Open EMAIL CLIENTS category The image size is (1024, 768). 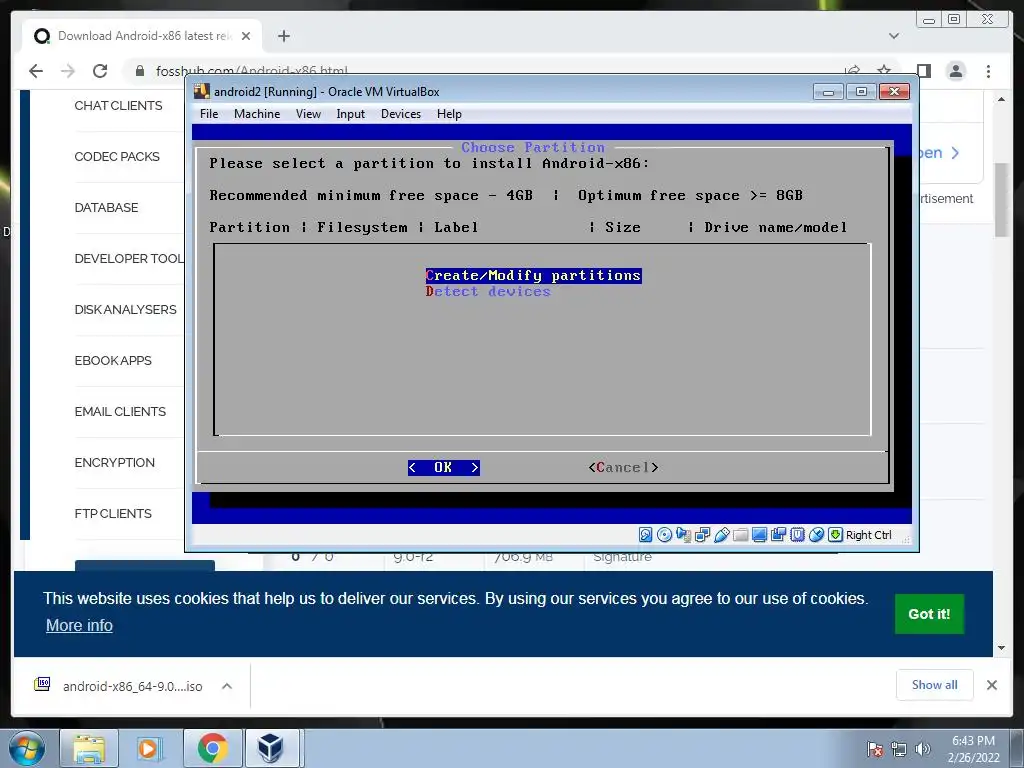(x=120, y=411)
